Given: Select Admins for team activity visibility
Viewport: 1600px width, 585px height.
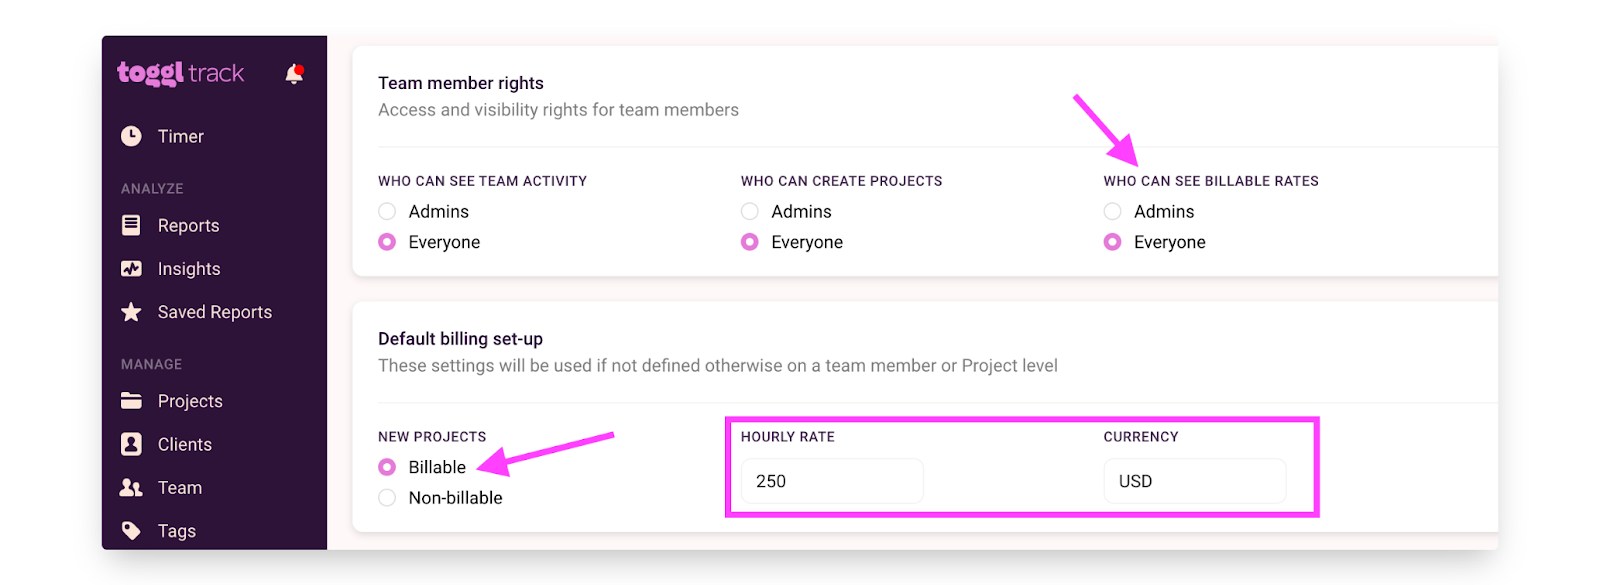Looking at the screenshot, I should click(387, 211).
